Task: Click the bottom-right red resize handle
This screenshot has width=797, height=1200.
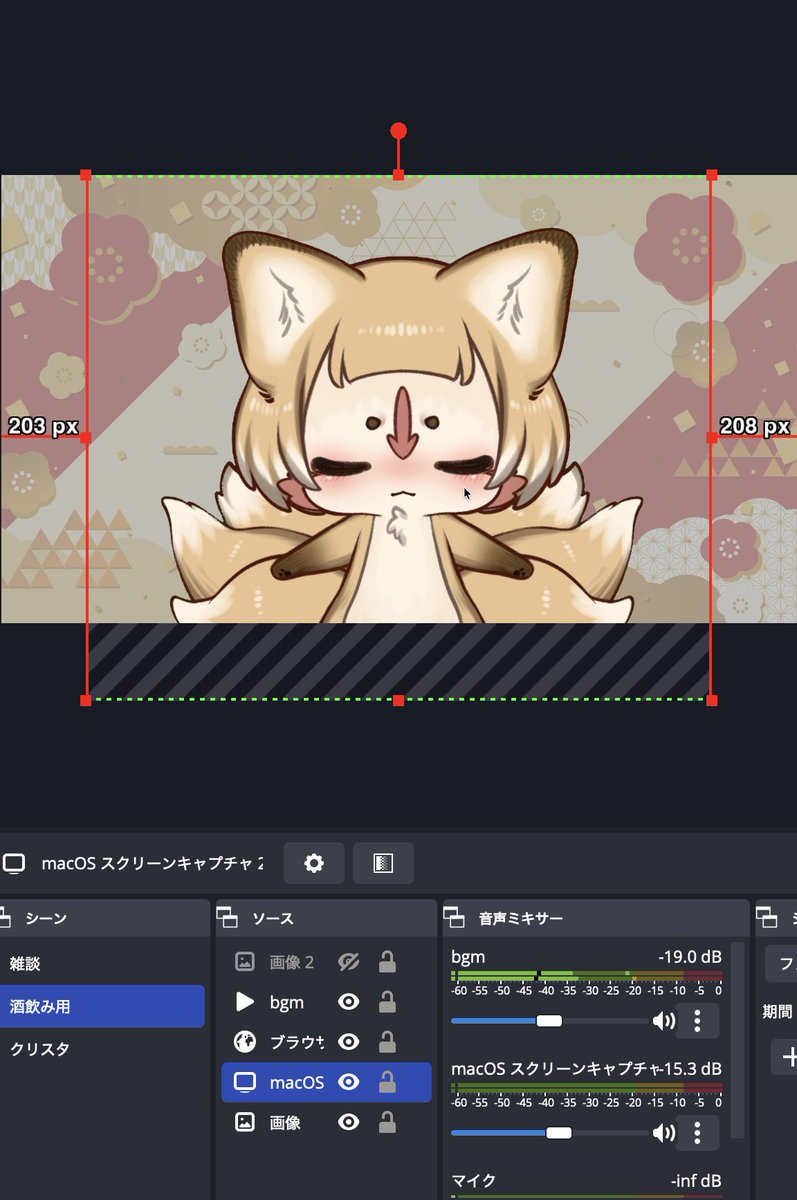Action: click(x=712, y=700)
